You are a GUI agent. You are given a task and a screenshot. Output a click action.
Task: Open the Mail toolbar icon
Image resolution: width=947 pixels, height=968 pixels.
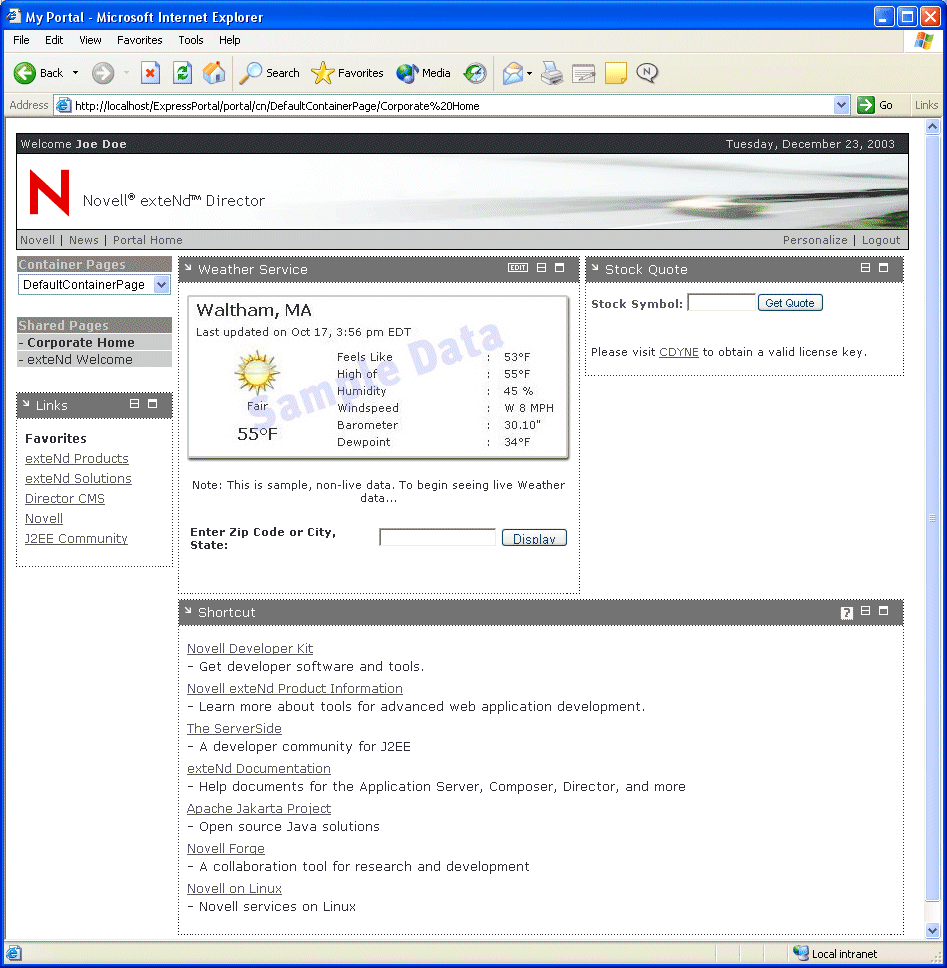pyautogui.click(x=512, y=73)
